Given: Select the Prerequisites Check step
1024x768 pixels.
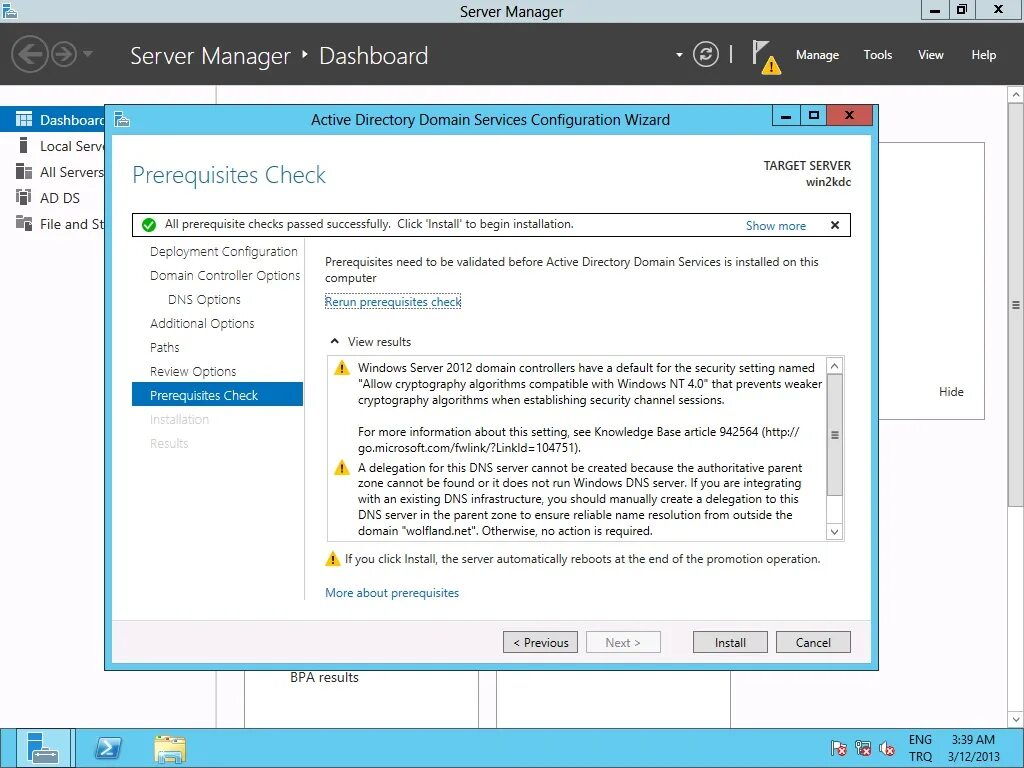Looking at the screenshot, I should 217,394.
